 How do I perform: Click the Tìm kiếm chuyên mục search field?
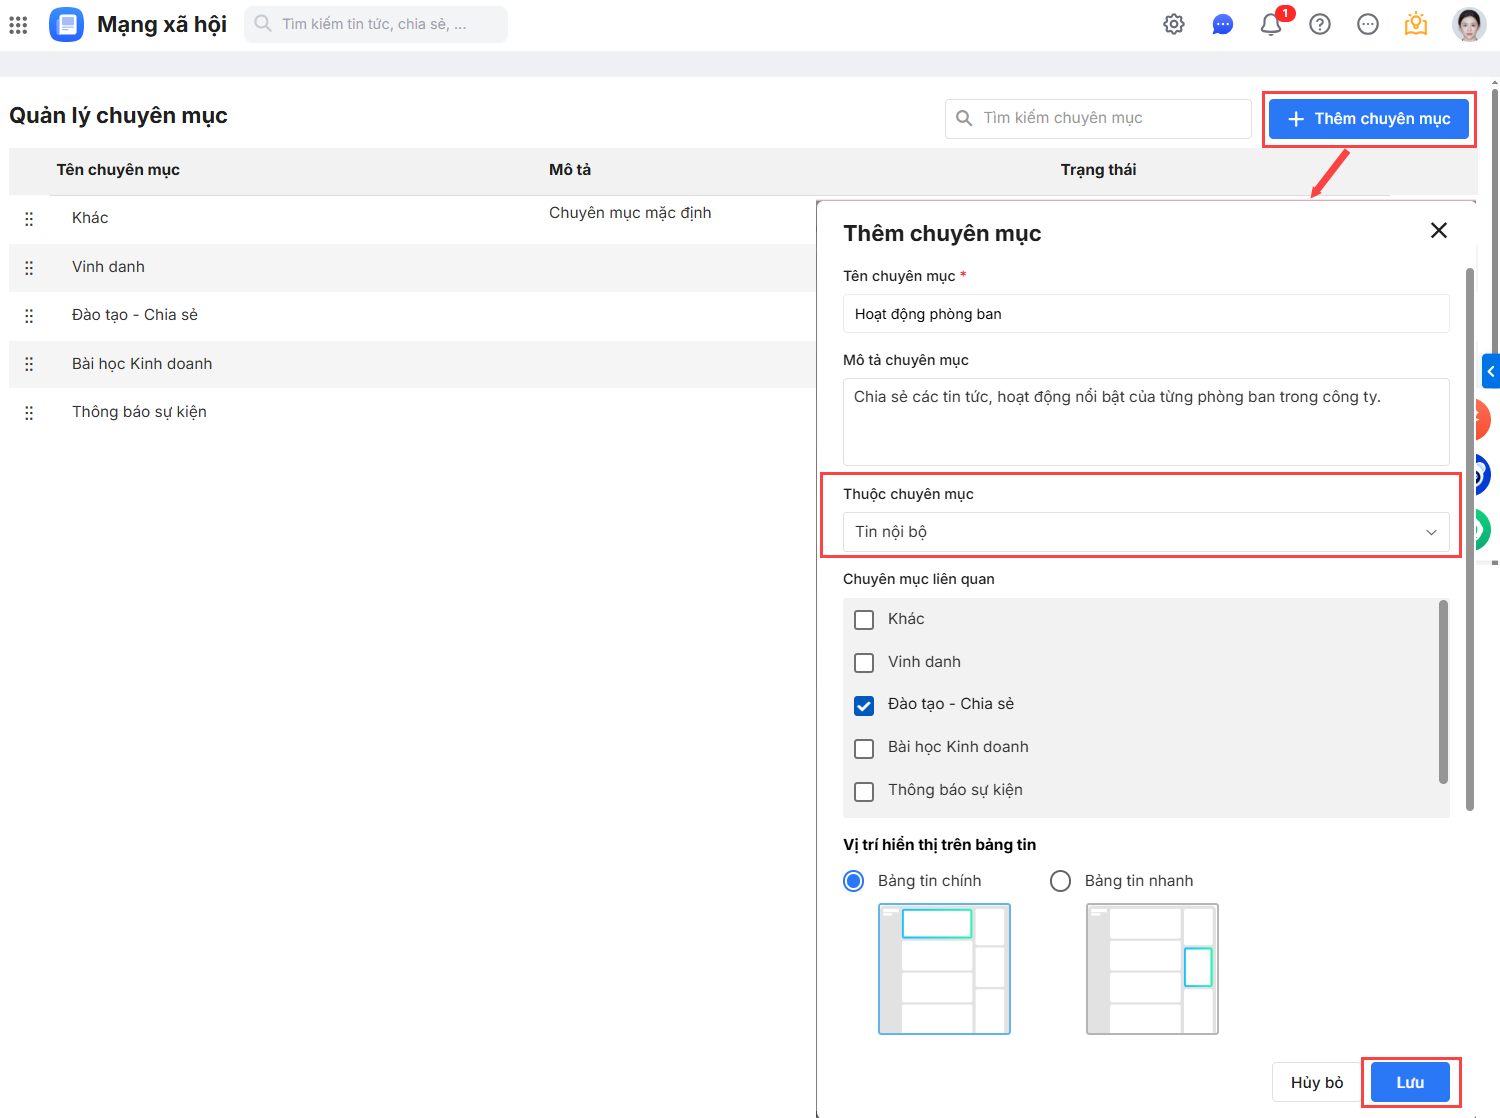(x=1098, y=118)
